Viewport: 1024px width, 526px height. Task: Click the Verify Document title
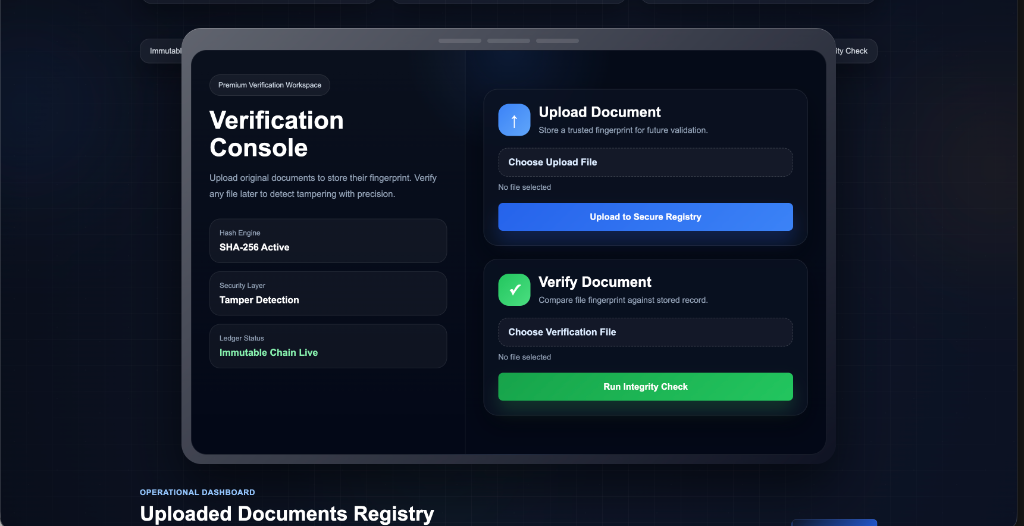point(595,282)
